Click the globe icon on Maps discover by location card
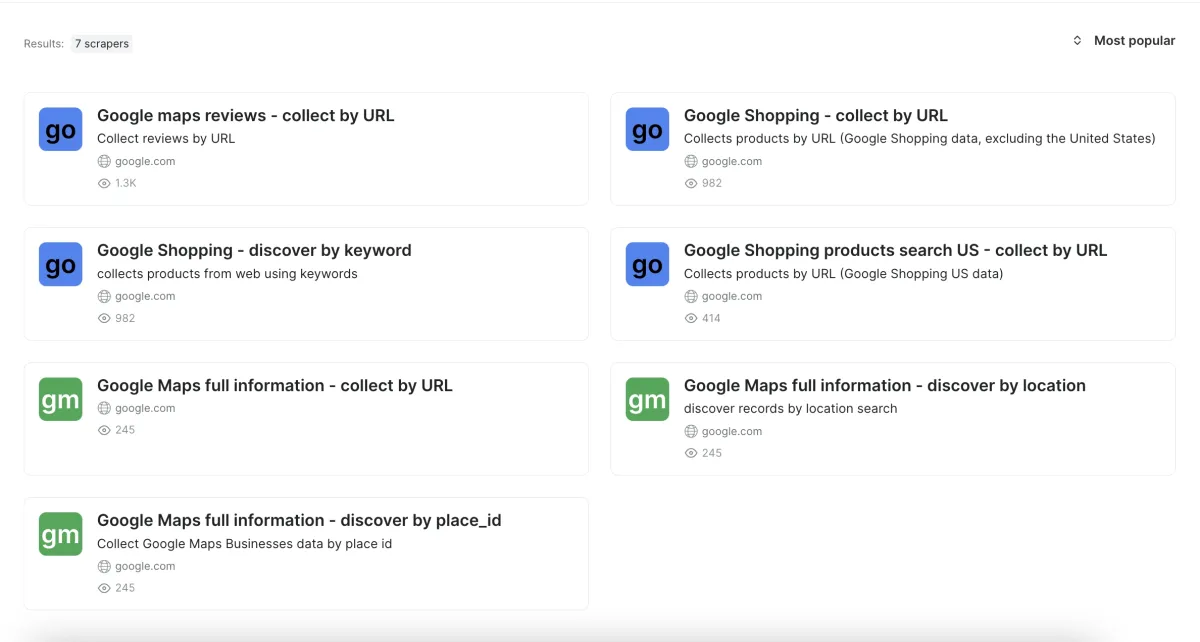This screenshot has height=642, width=1200. (691, 431)
